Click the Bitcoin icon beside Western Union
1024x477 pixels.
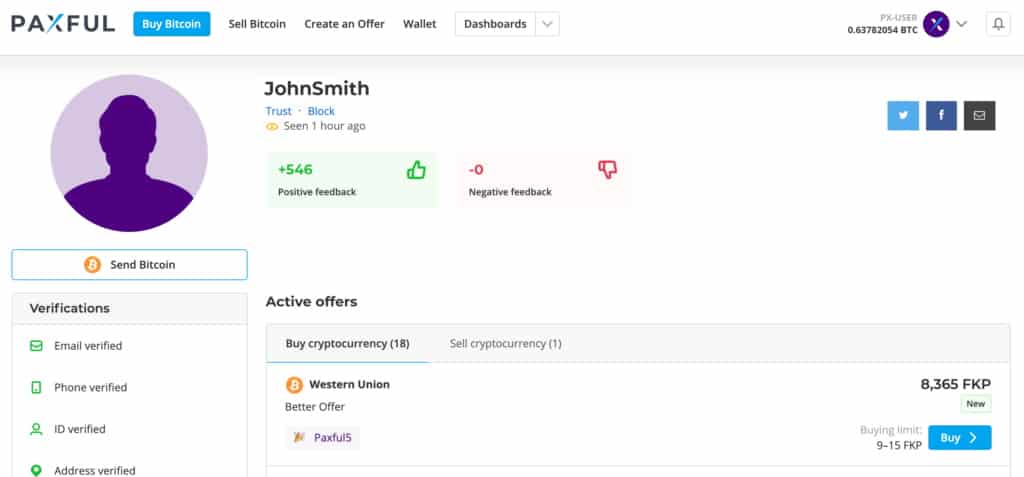pos(295,385)
